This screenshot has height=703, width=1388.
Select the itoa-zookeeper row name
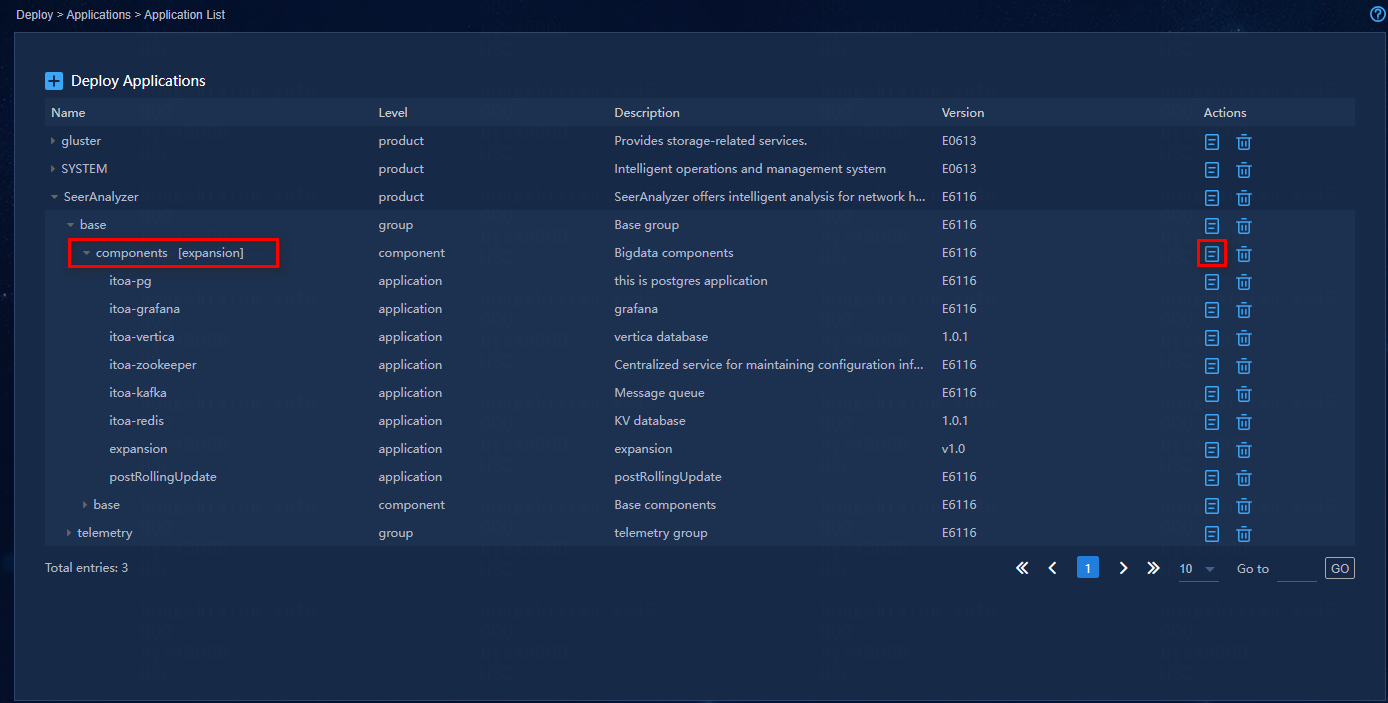pyautogui.click(x=153, y=365)
